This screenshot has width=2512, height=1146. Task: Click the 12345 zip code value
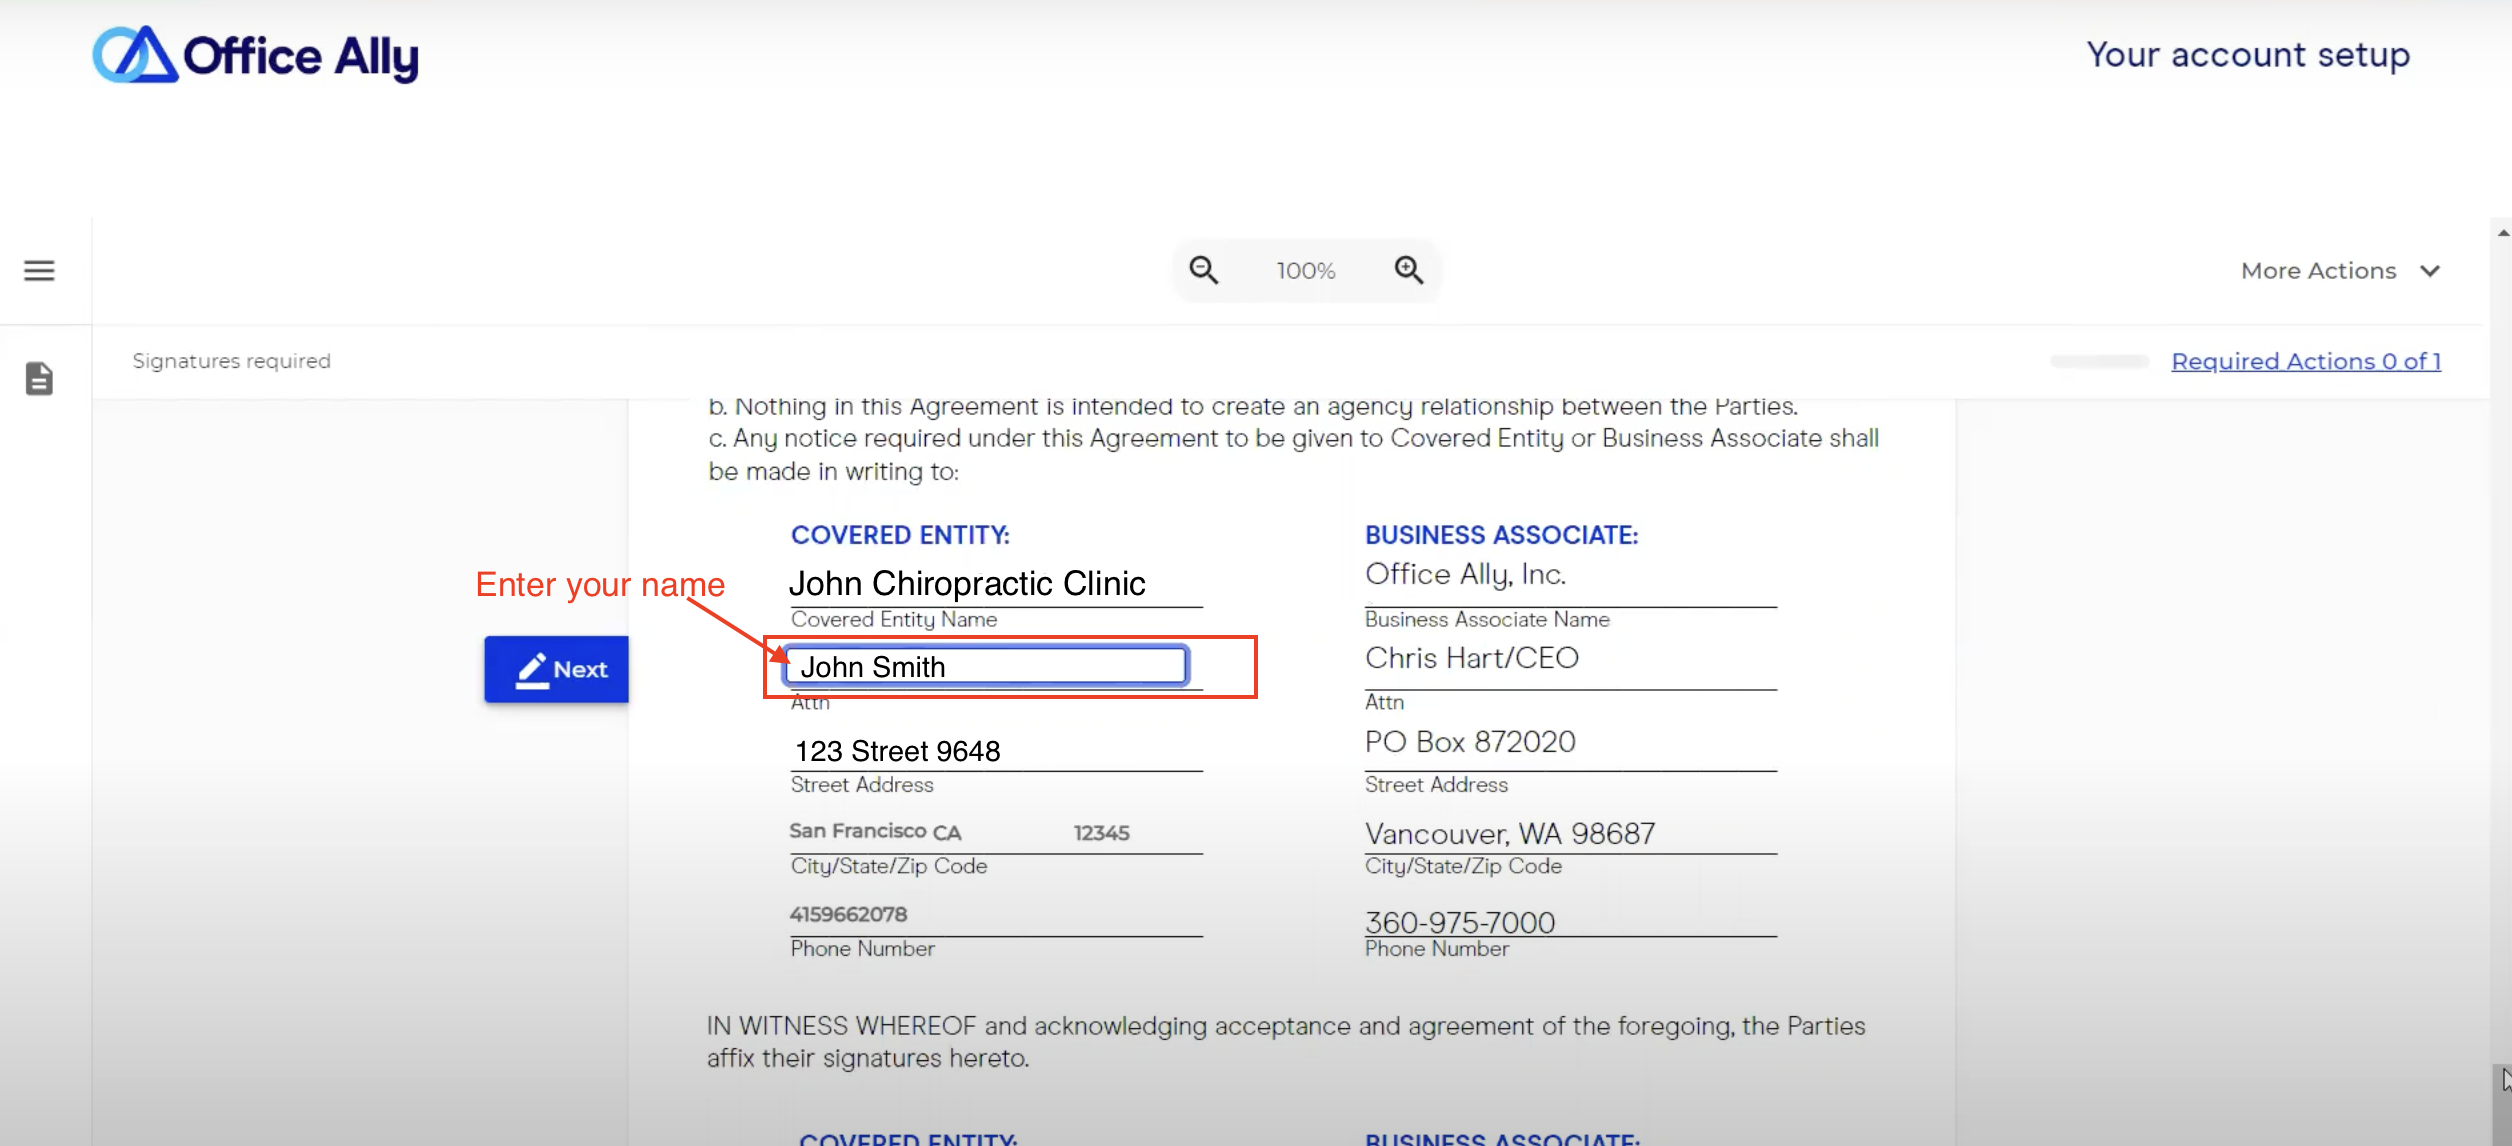1101,833
